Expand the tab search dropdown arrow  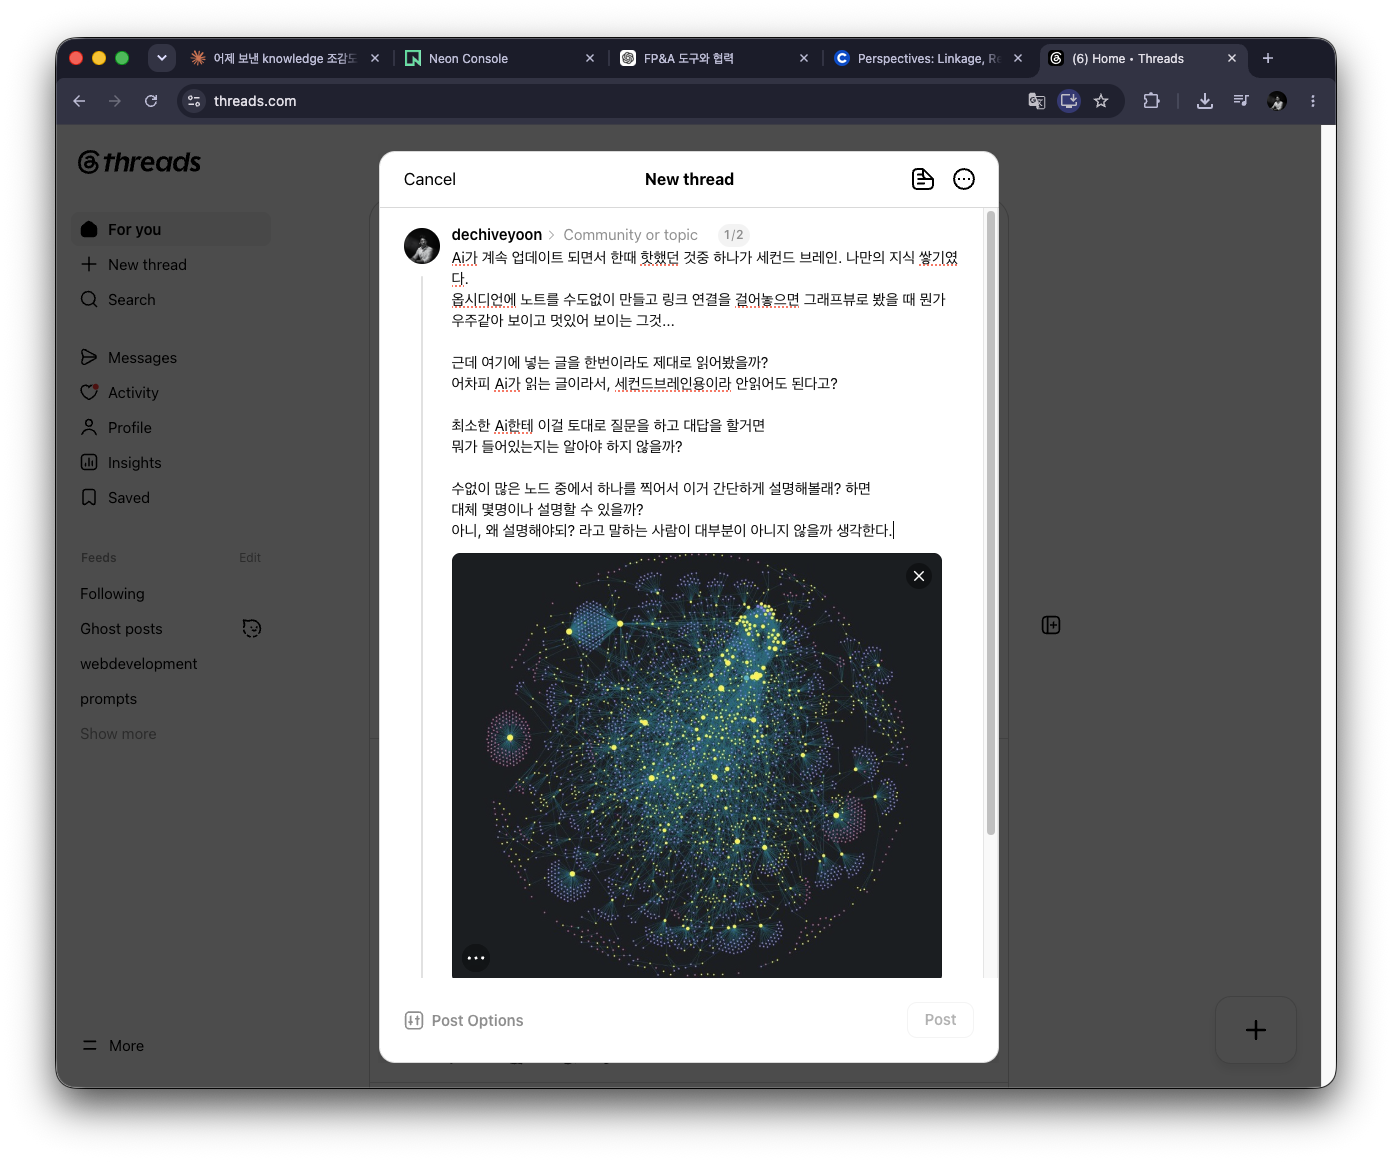162,58
